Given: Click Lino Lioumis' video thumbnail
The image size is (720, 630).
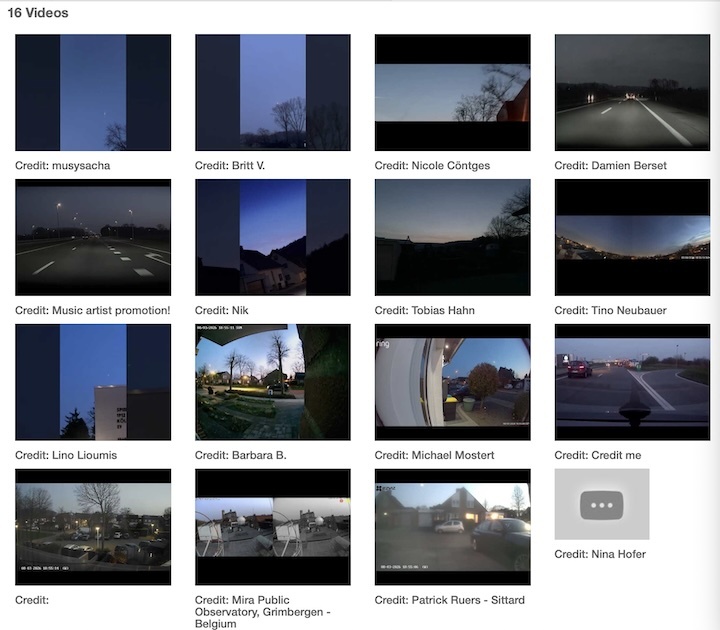Looking at the screenshot, I should (x=93, y=383).
